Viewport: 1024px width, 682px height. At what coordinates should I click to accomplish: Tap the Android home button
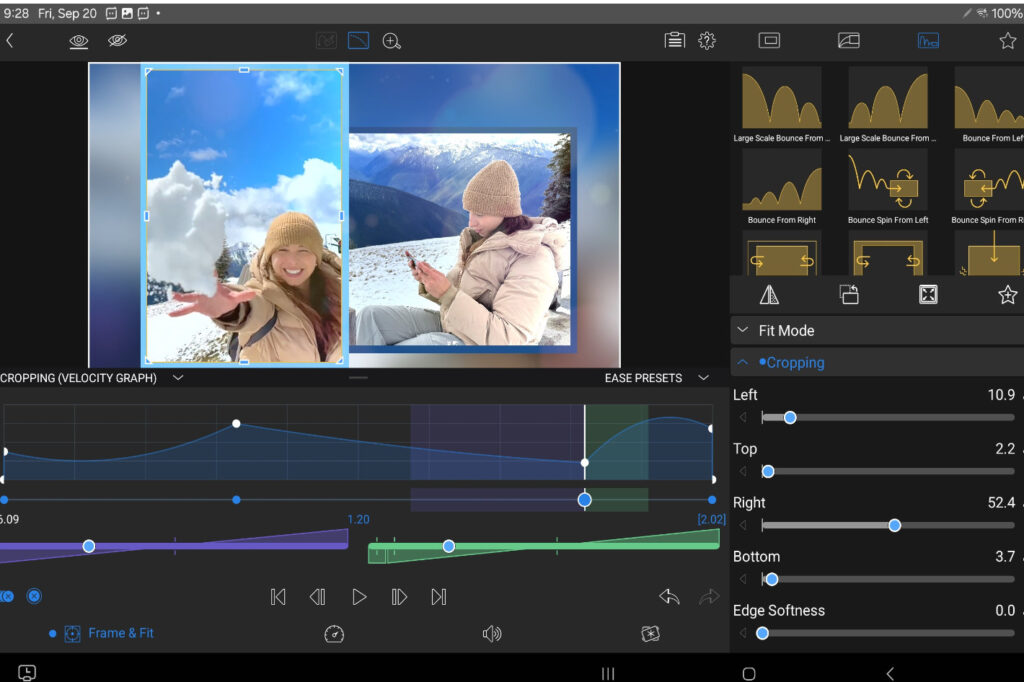749,674
